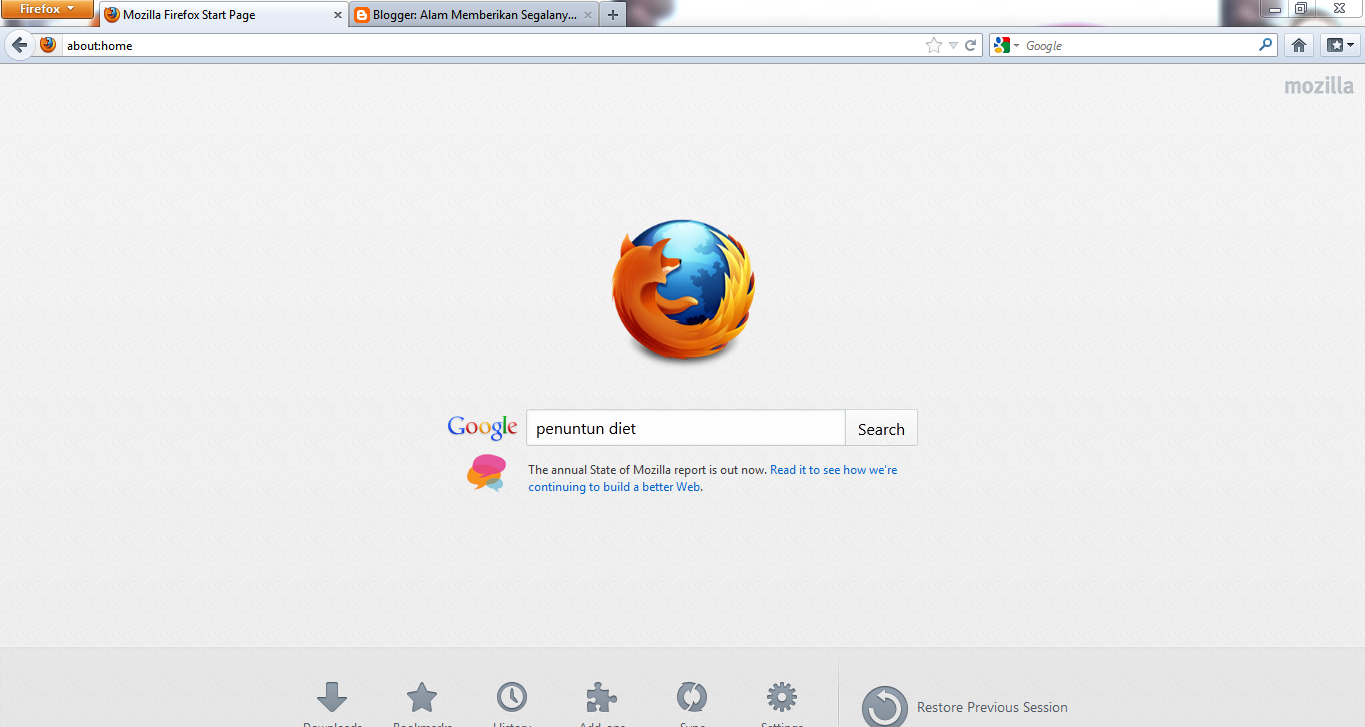Click the 'penuntun diet' search field
The width and height of the screenshot is (1365, 727).
pyautogui.click(x=686, y=428)
